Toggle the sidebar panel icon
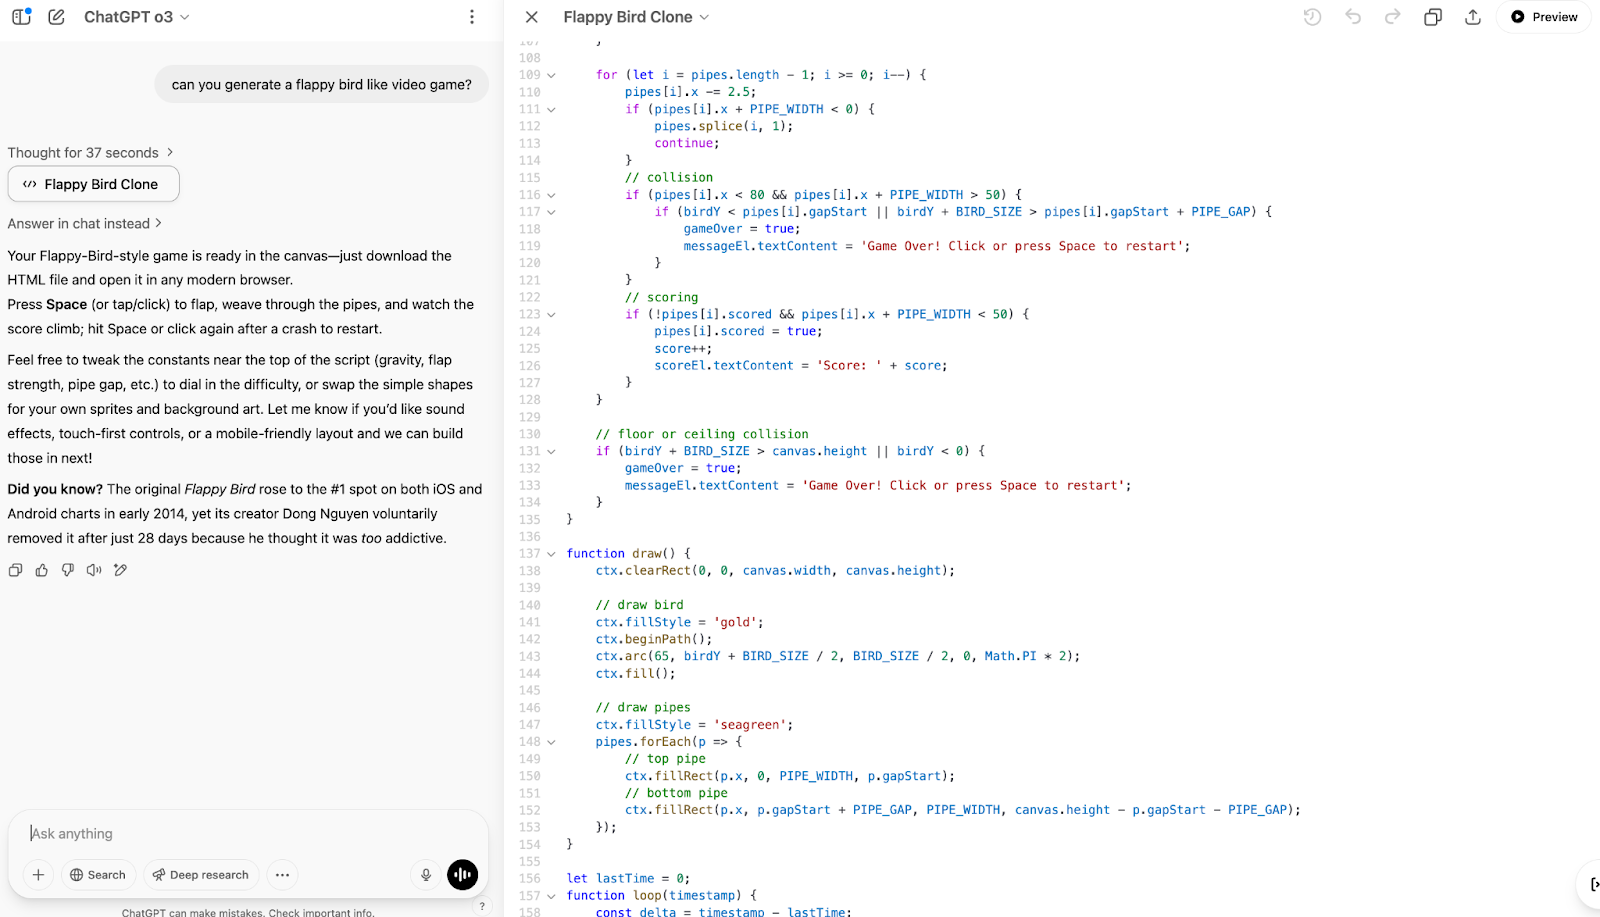Screen dimensions: 1600x917 [21, 17]
